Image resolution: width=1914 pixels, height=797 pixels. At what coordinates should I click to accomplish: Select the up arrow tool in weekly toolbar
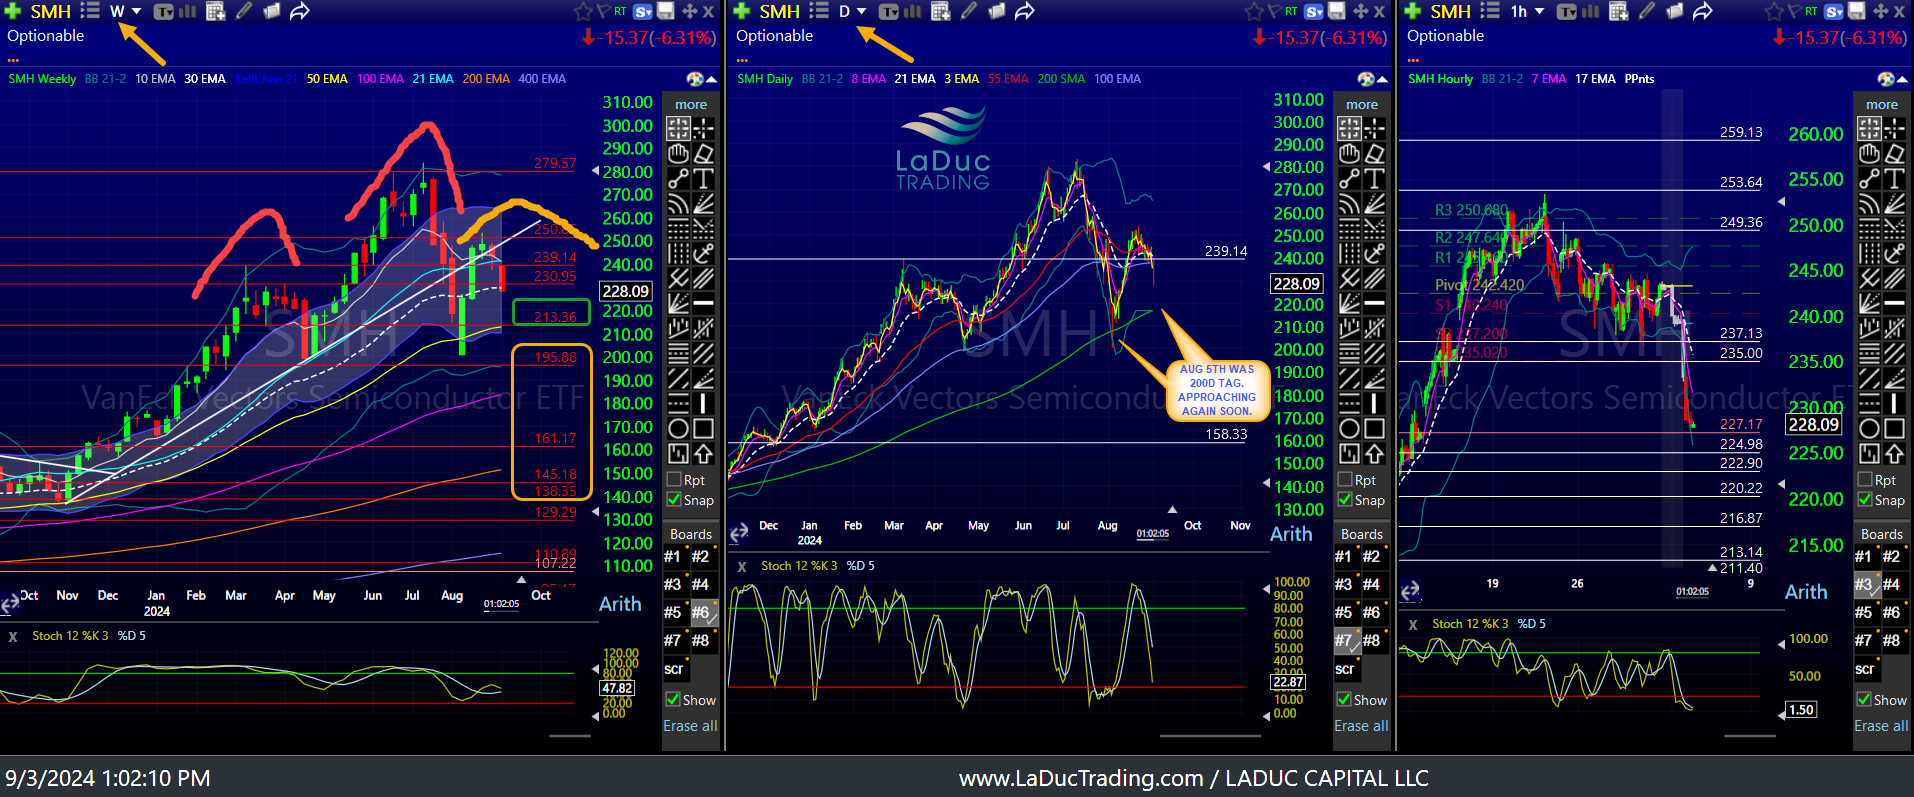(x=704, y=453)
